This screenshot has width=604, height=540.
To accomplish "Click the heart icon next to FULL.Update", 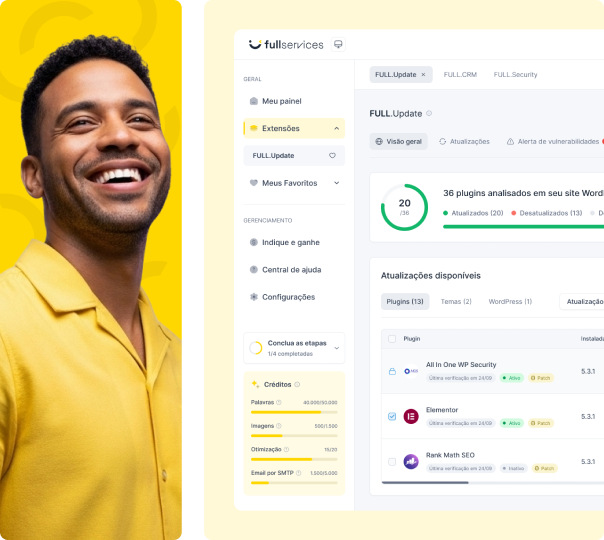I will [x=333, y=156].
